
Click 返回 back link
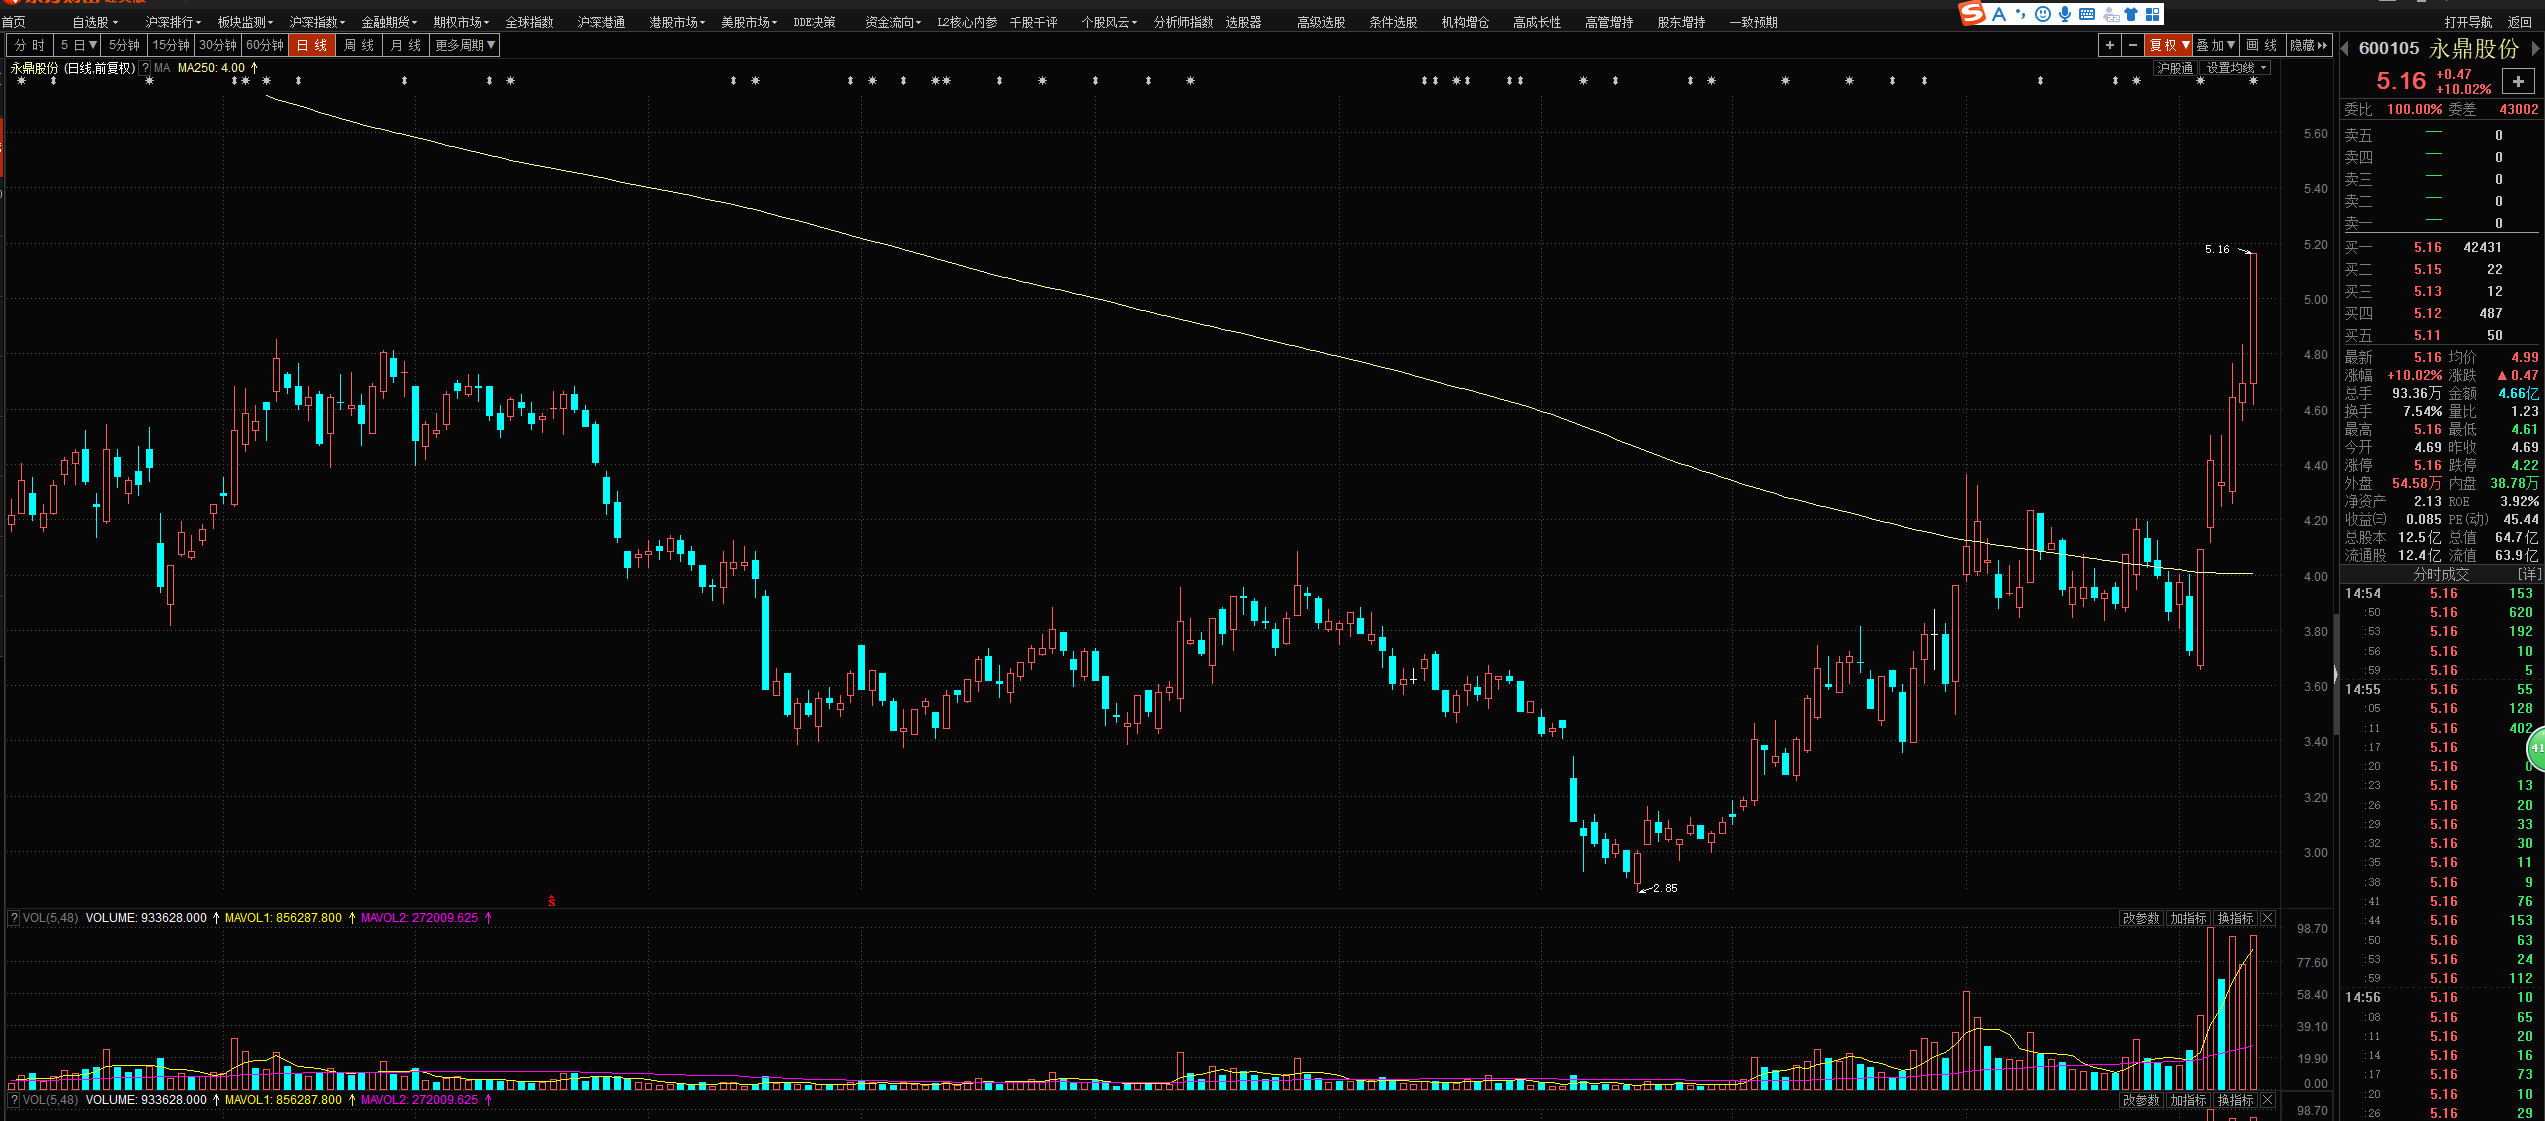coord(2520,22)
